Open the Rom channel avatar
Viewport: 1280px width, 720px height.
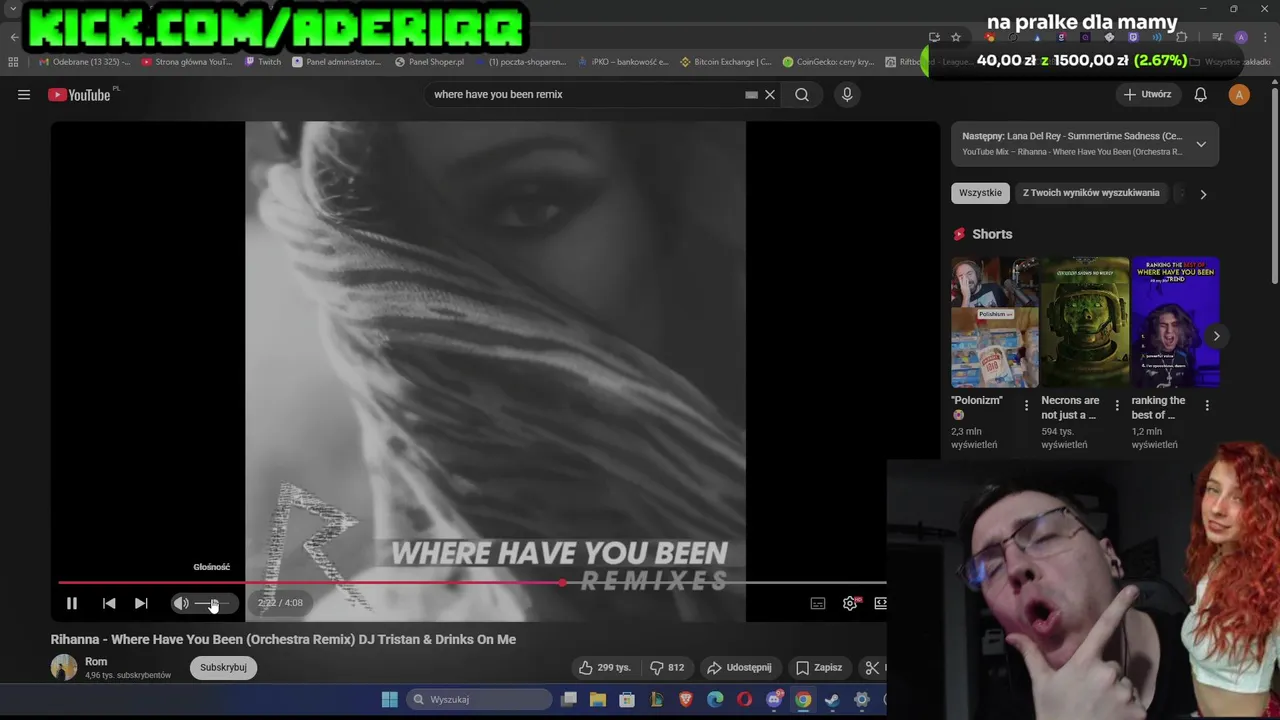click(x=64, y=667)
